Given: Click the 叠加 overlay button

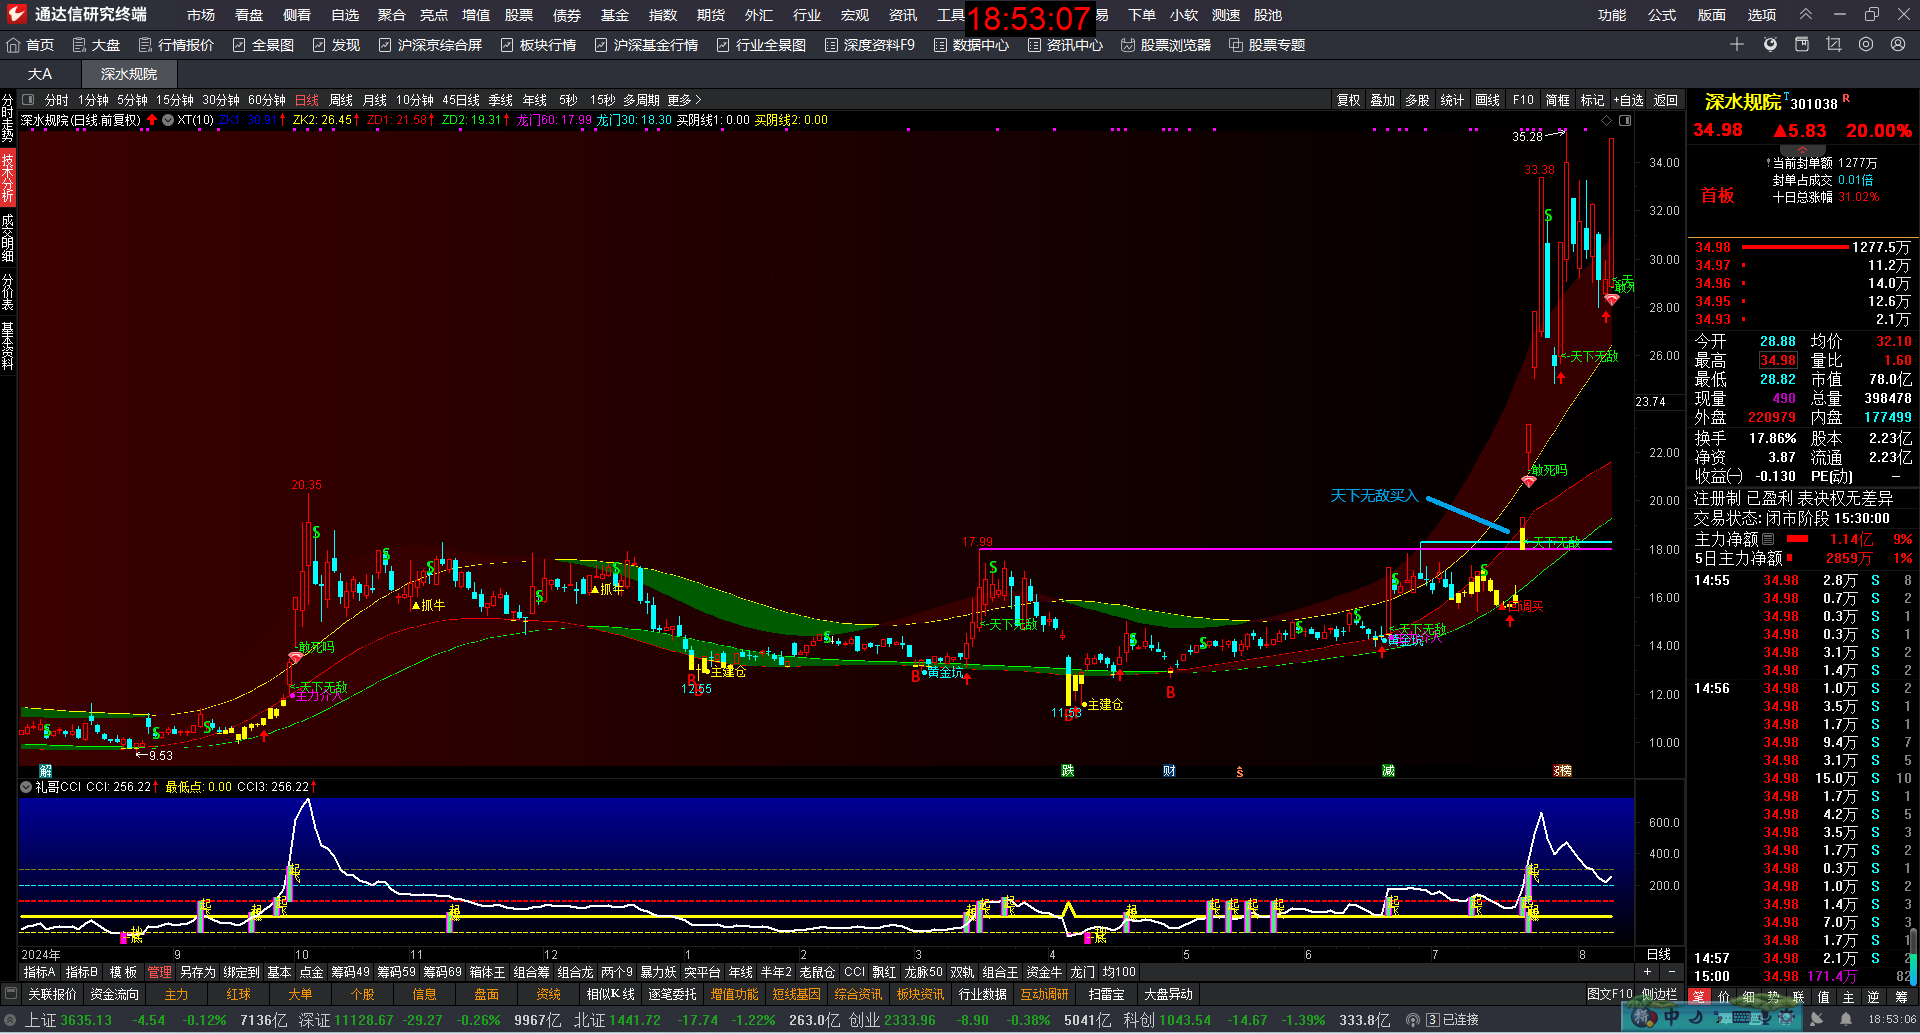Looking at the screenshot, I should 1383,100.
